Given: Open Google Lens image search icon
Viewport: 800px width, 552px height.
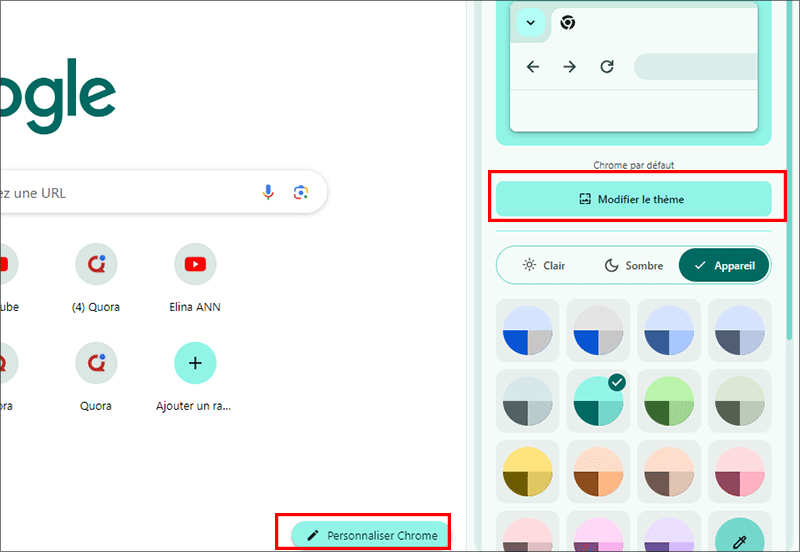Looking at the screenshot, I should pos(301,192).
